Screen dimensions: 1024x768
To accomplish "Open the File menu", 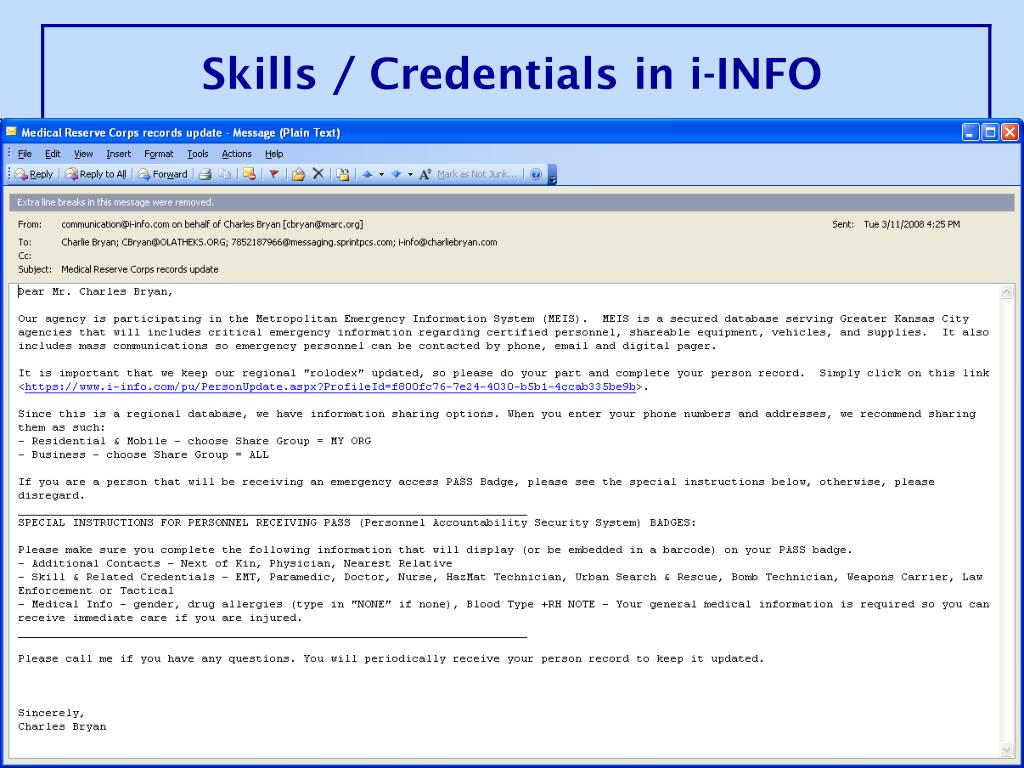I will point(25,154).
